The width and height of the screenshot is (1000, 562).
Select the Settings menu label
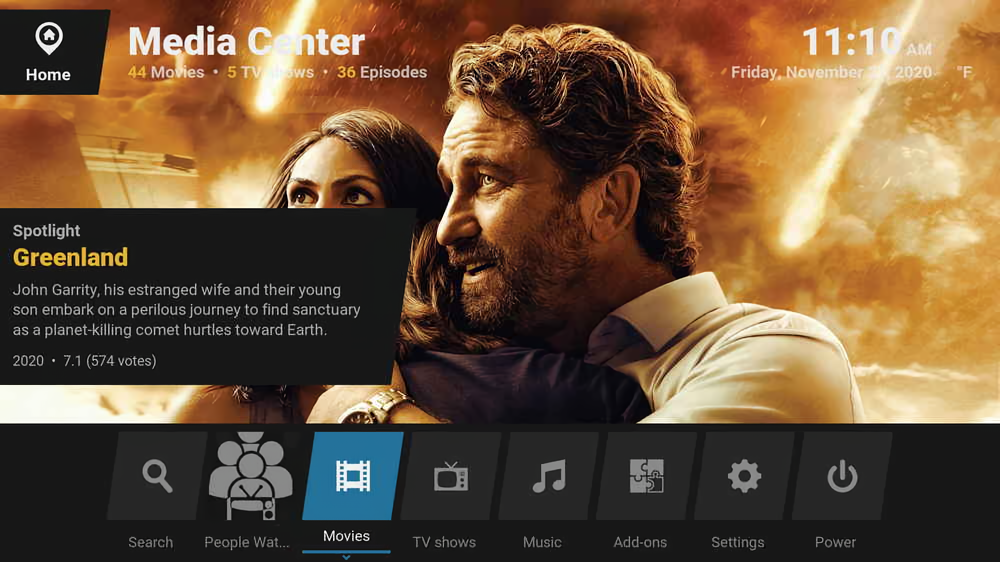pos(738,542)
